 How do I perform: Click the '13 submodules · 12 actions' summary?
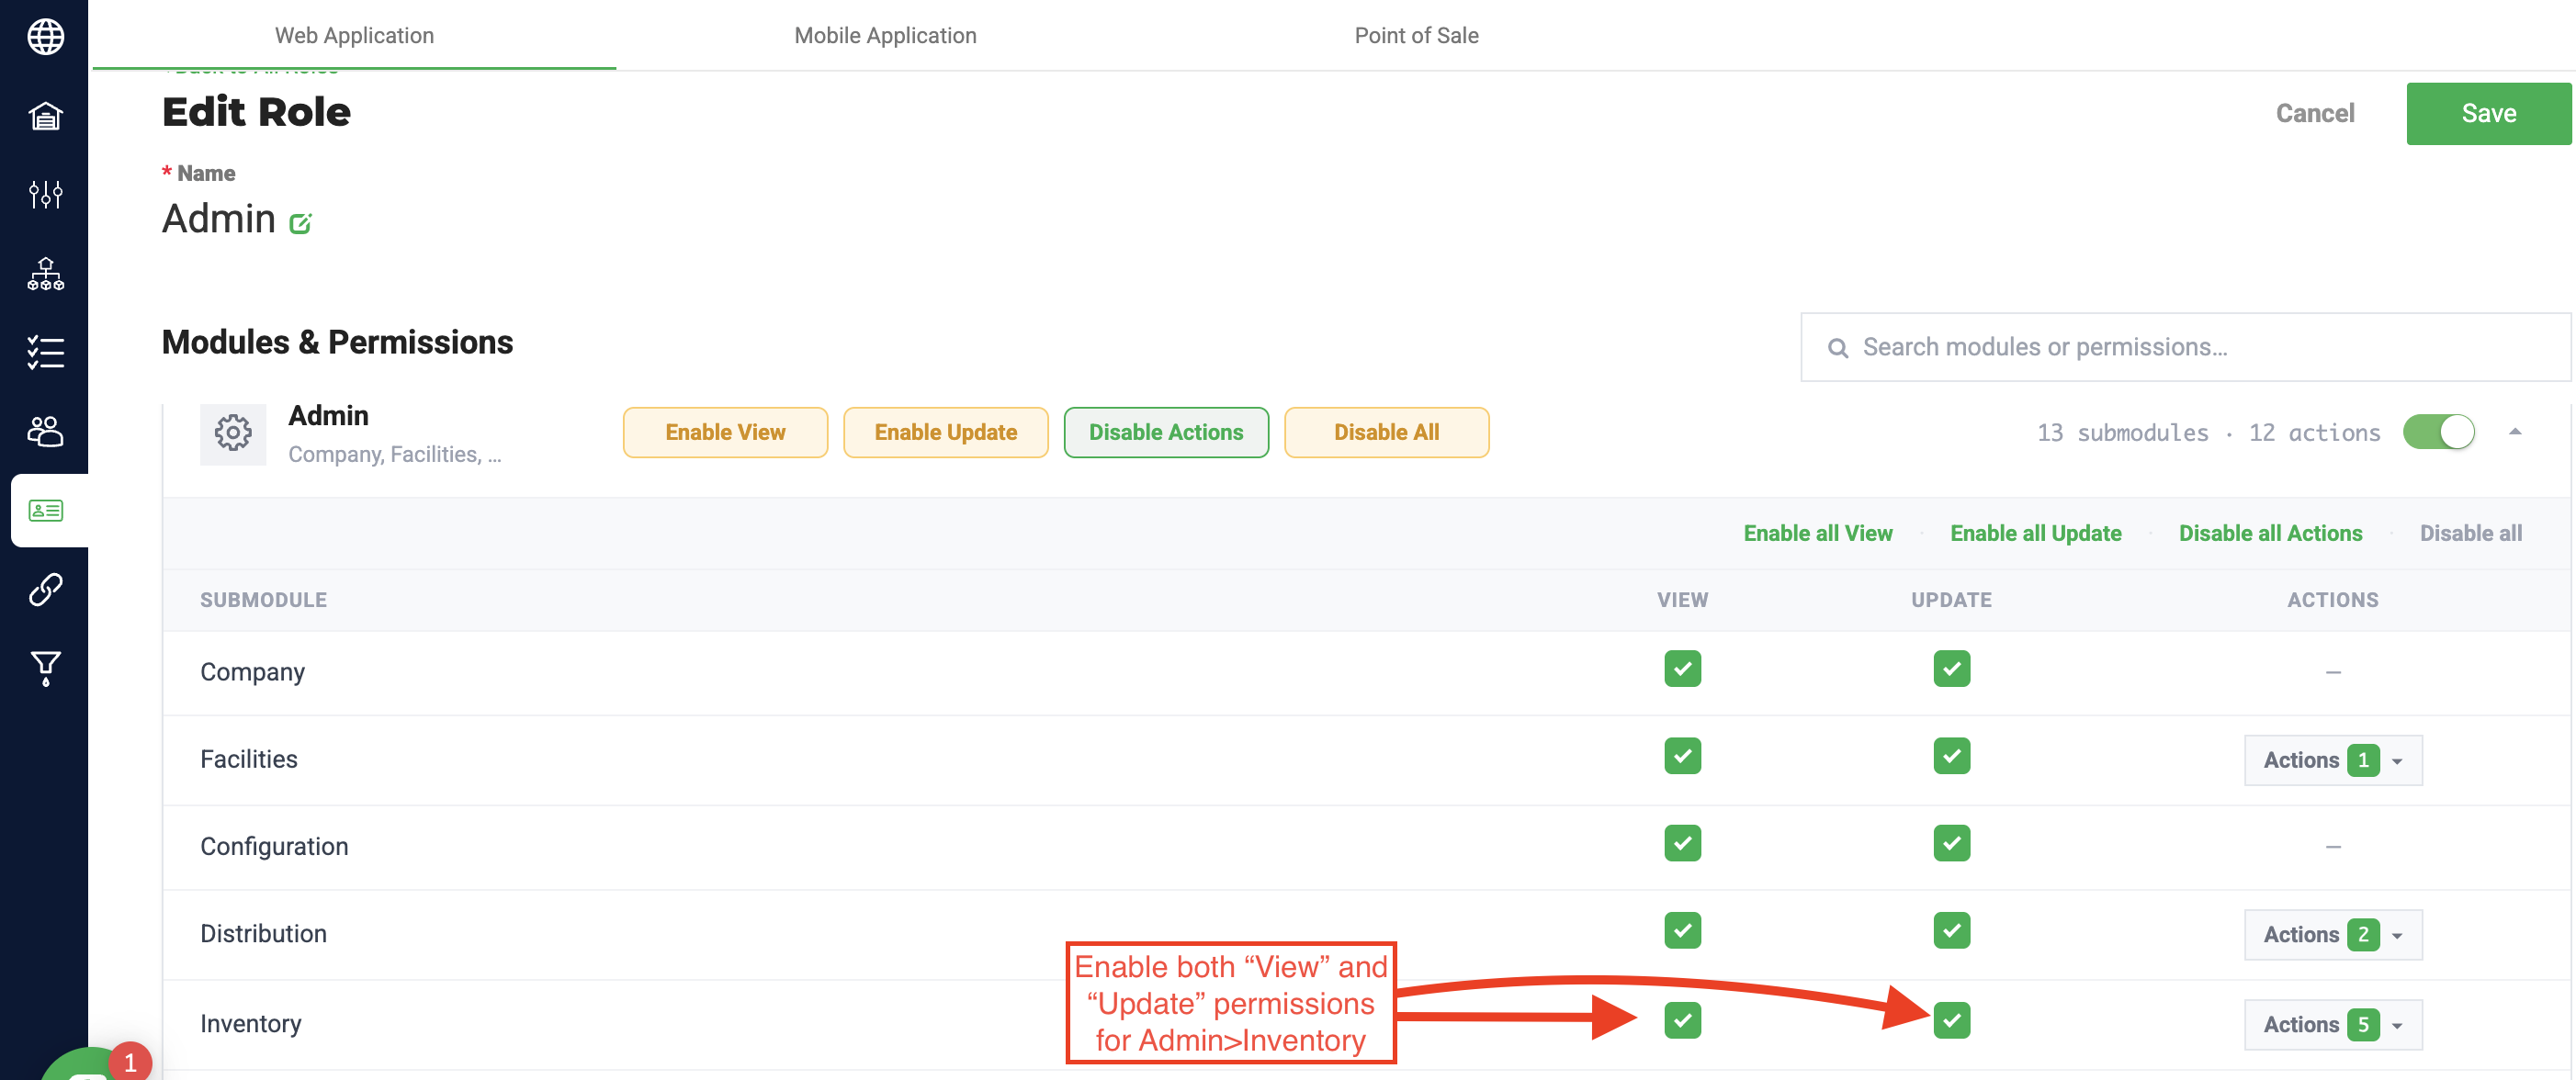point(2208,433)
